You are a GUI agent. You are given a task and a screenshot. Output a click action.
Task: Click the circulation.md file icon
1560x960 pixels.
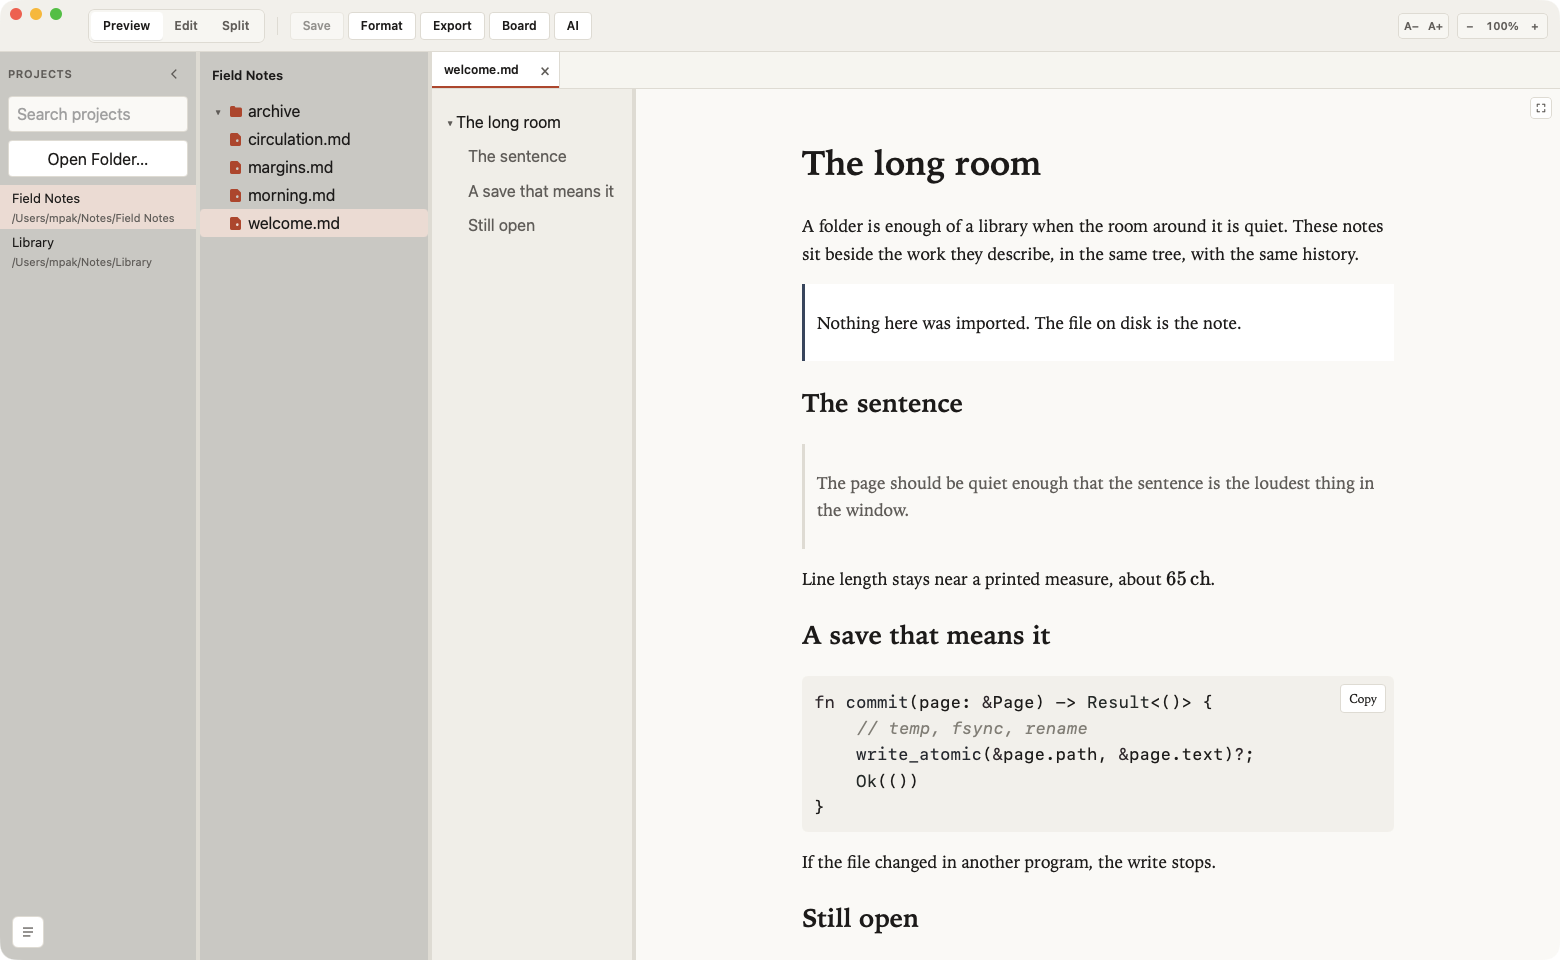(236, 140)
